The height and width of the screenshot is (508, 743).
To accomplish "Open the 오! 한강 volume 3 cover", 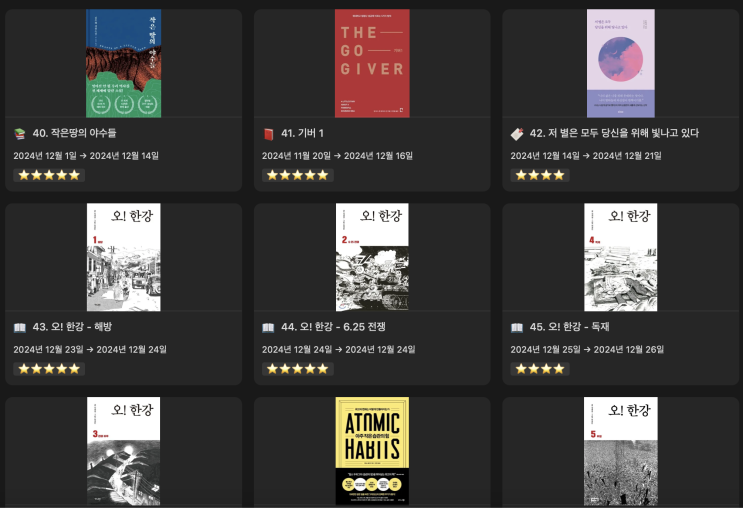I will point(123,451).
